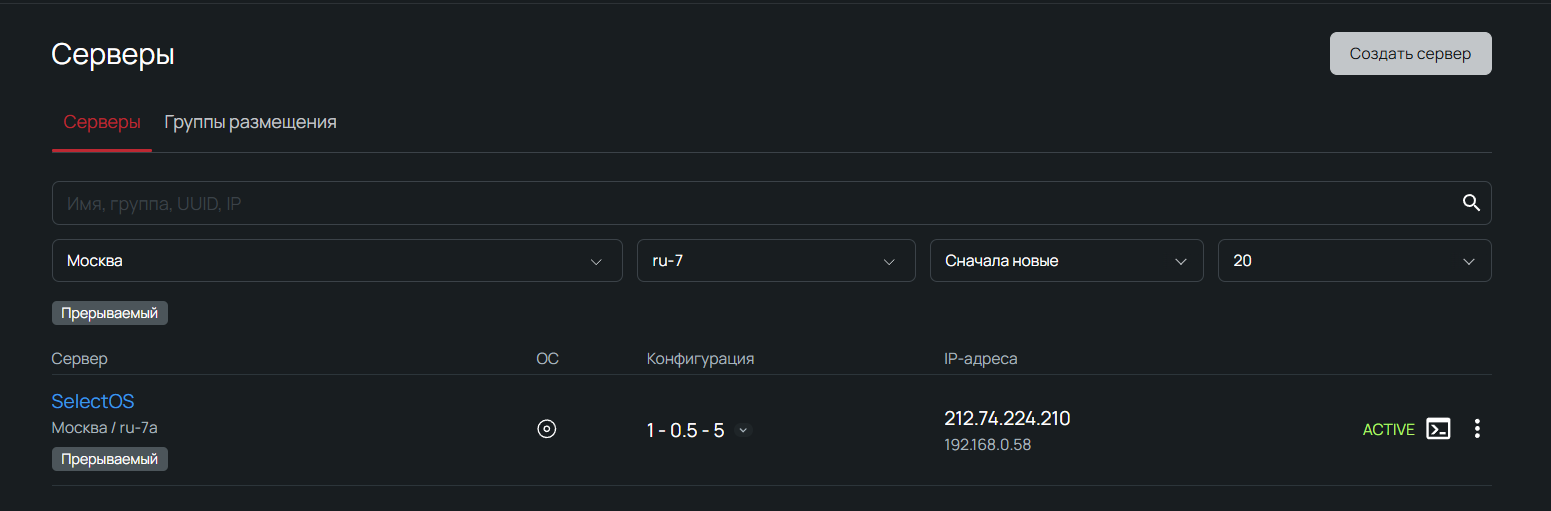Open the server console terminal icon
The width and height of the screenshot is (1551, 511).
pos(1438,429)
